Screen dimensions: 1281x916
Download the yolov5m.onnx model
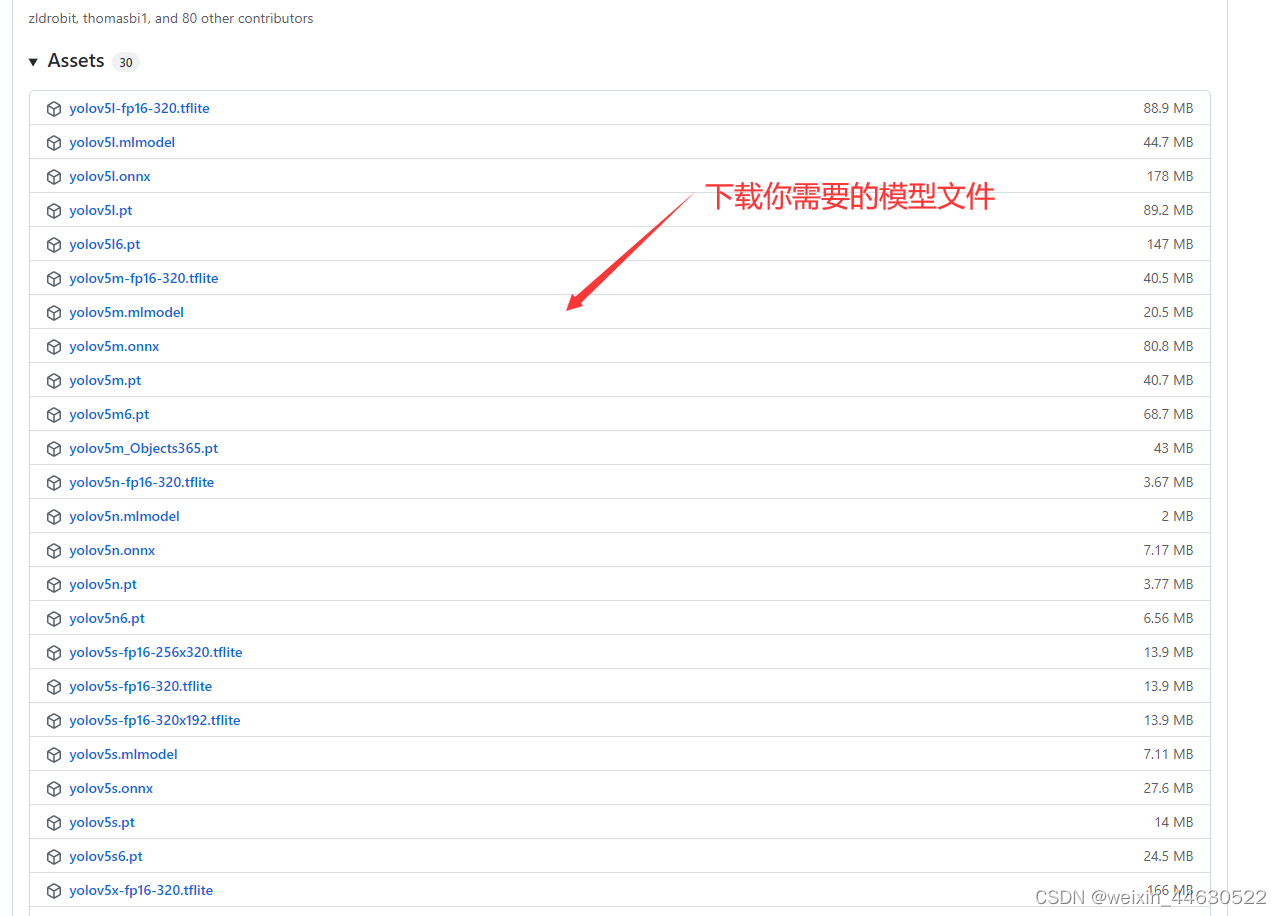114,346
